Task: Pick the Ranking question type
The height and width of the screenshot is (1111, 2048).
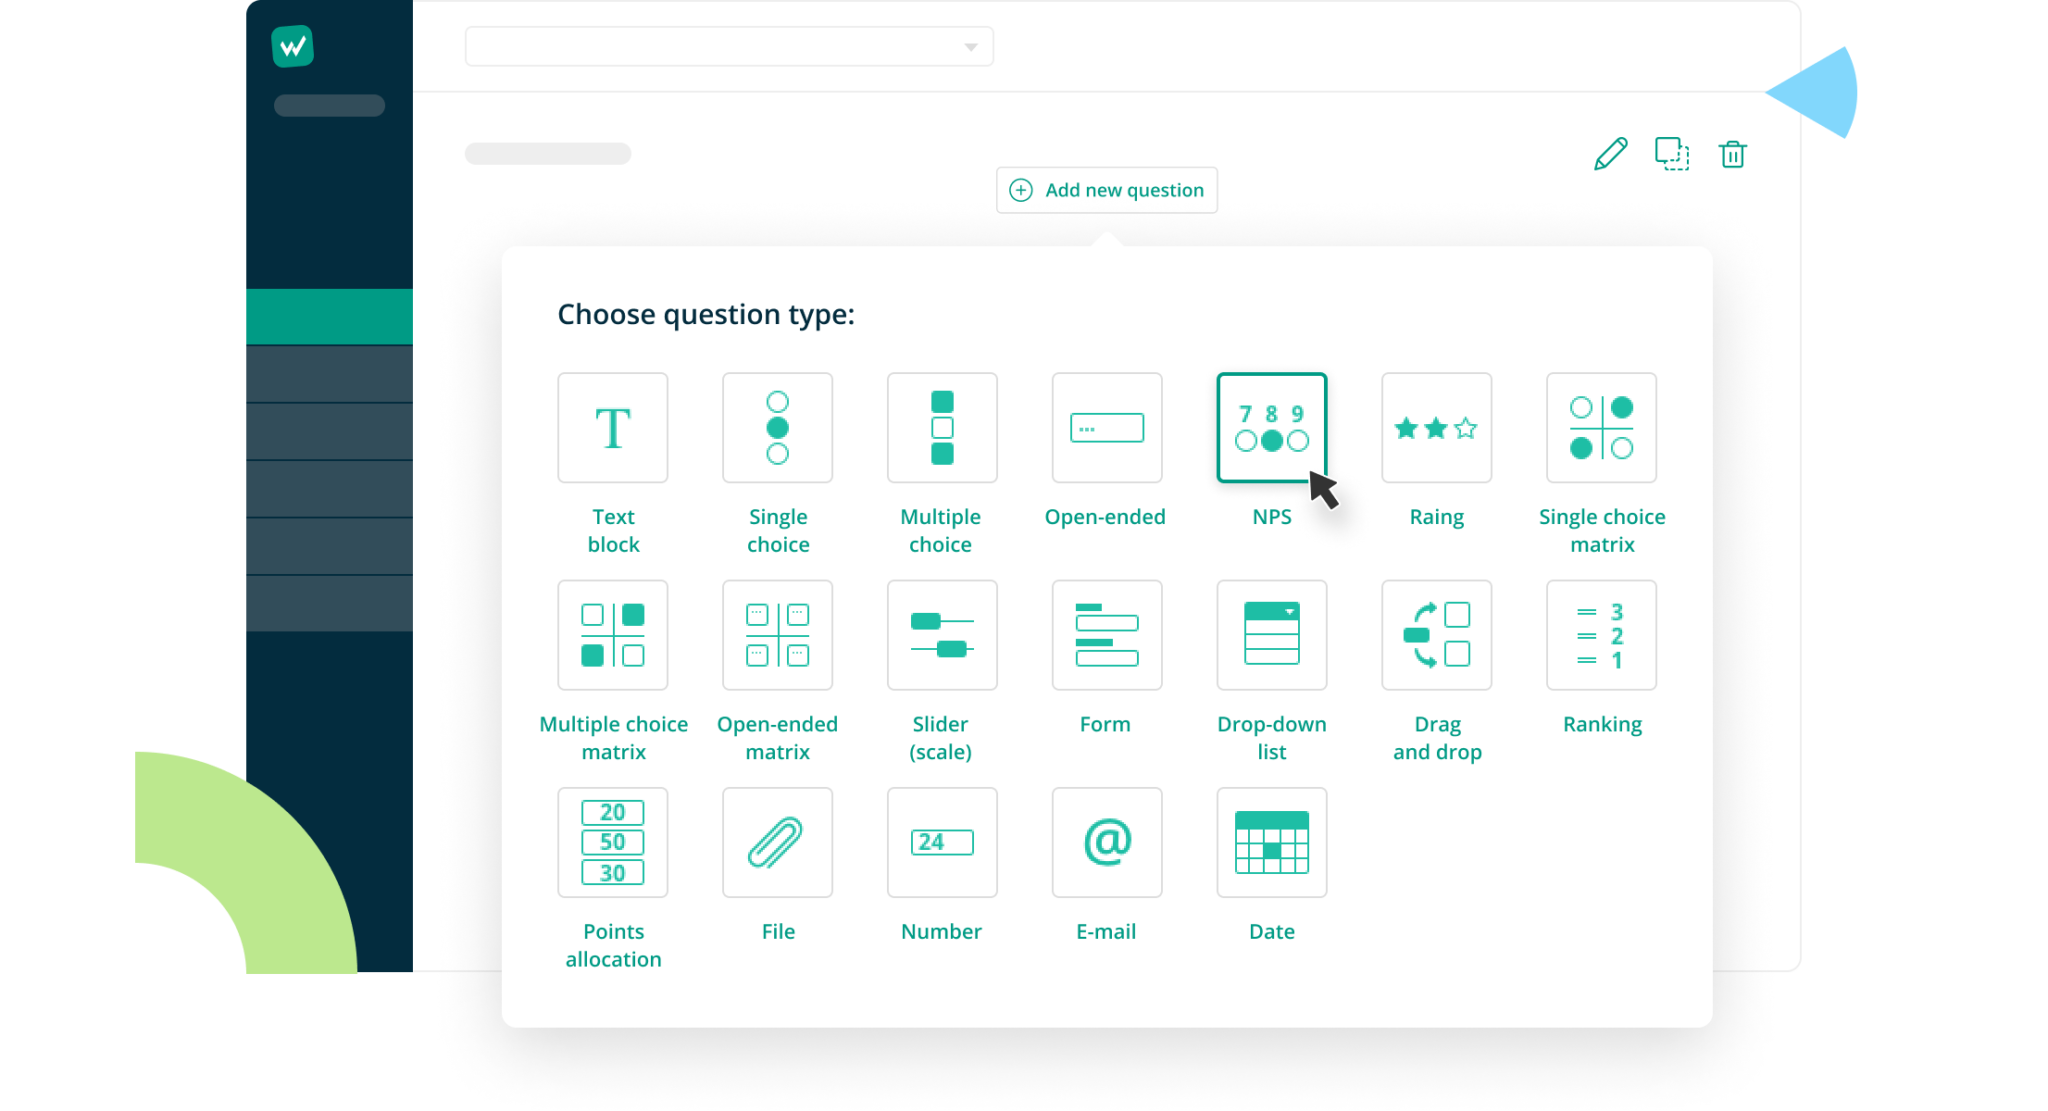Action: (1601, 635)
